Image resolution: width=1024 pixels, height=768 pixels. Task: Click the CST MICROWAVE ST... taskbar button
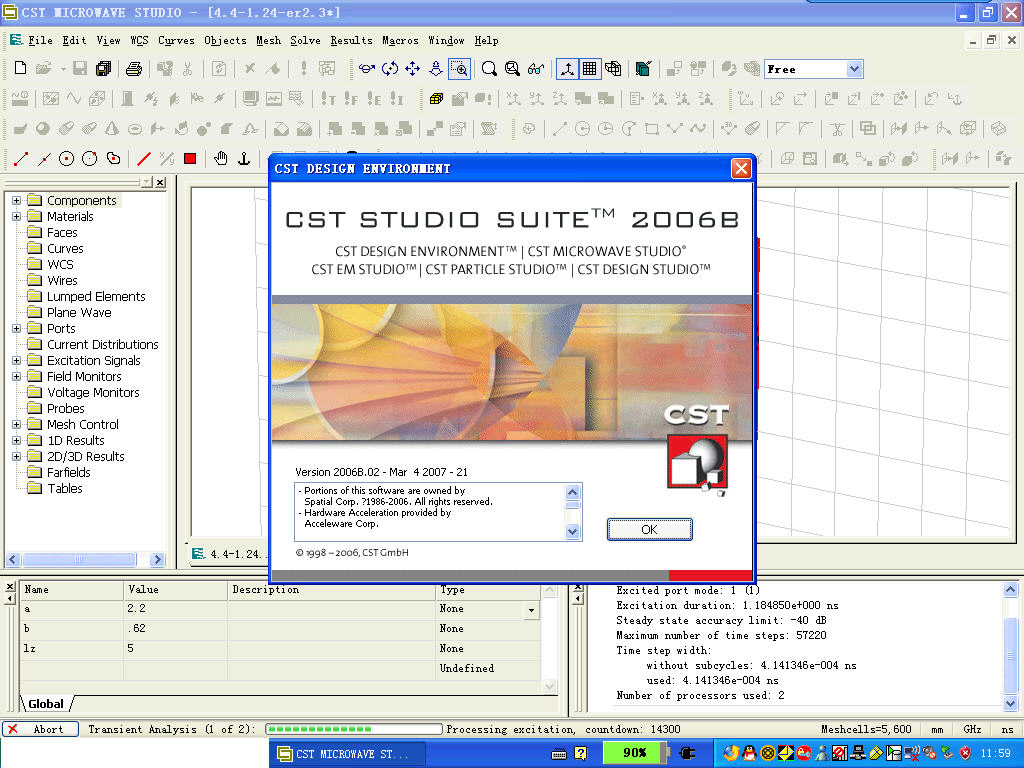point(347,754)
